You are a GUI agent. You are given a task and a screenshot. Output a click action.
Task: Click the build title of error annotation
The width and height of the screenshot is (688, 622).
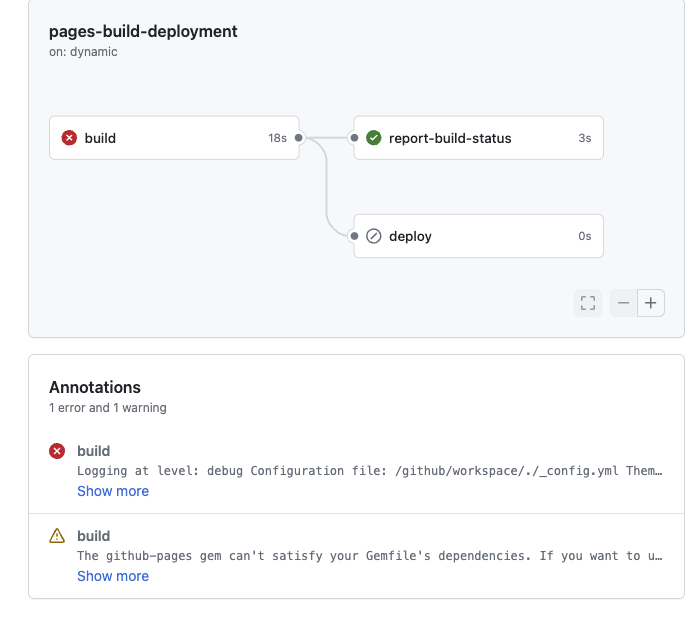(x=93, y=451)
